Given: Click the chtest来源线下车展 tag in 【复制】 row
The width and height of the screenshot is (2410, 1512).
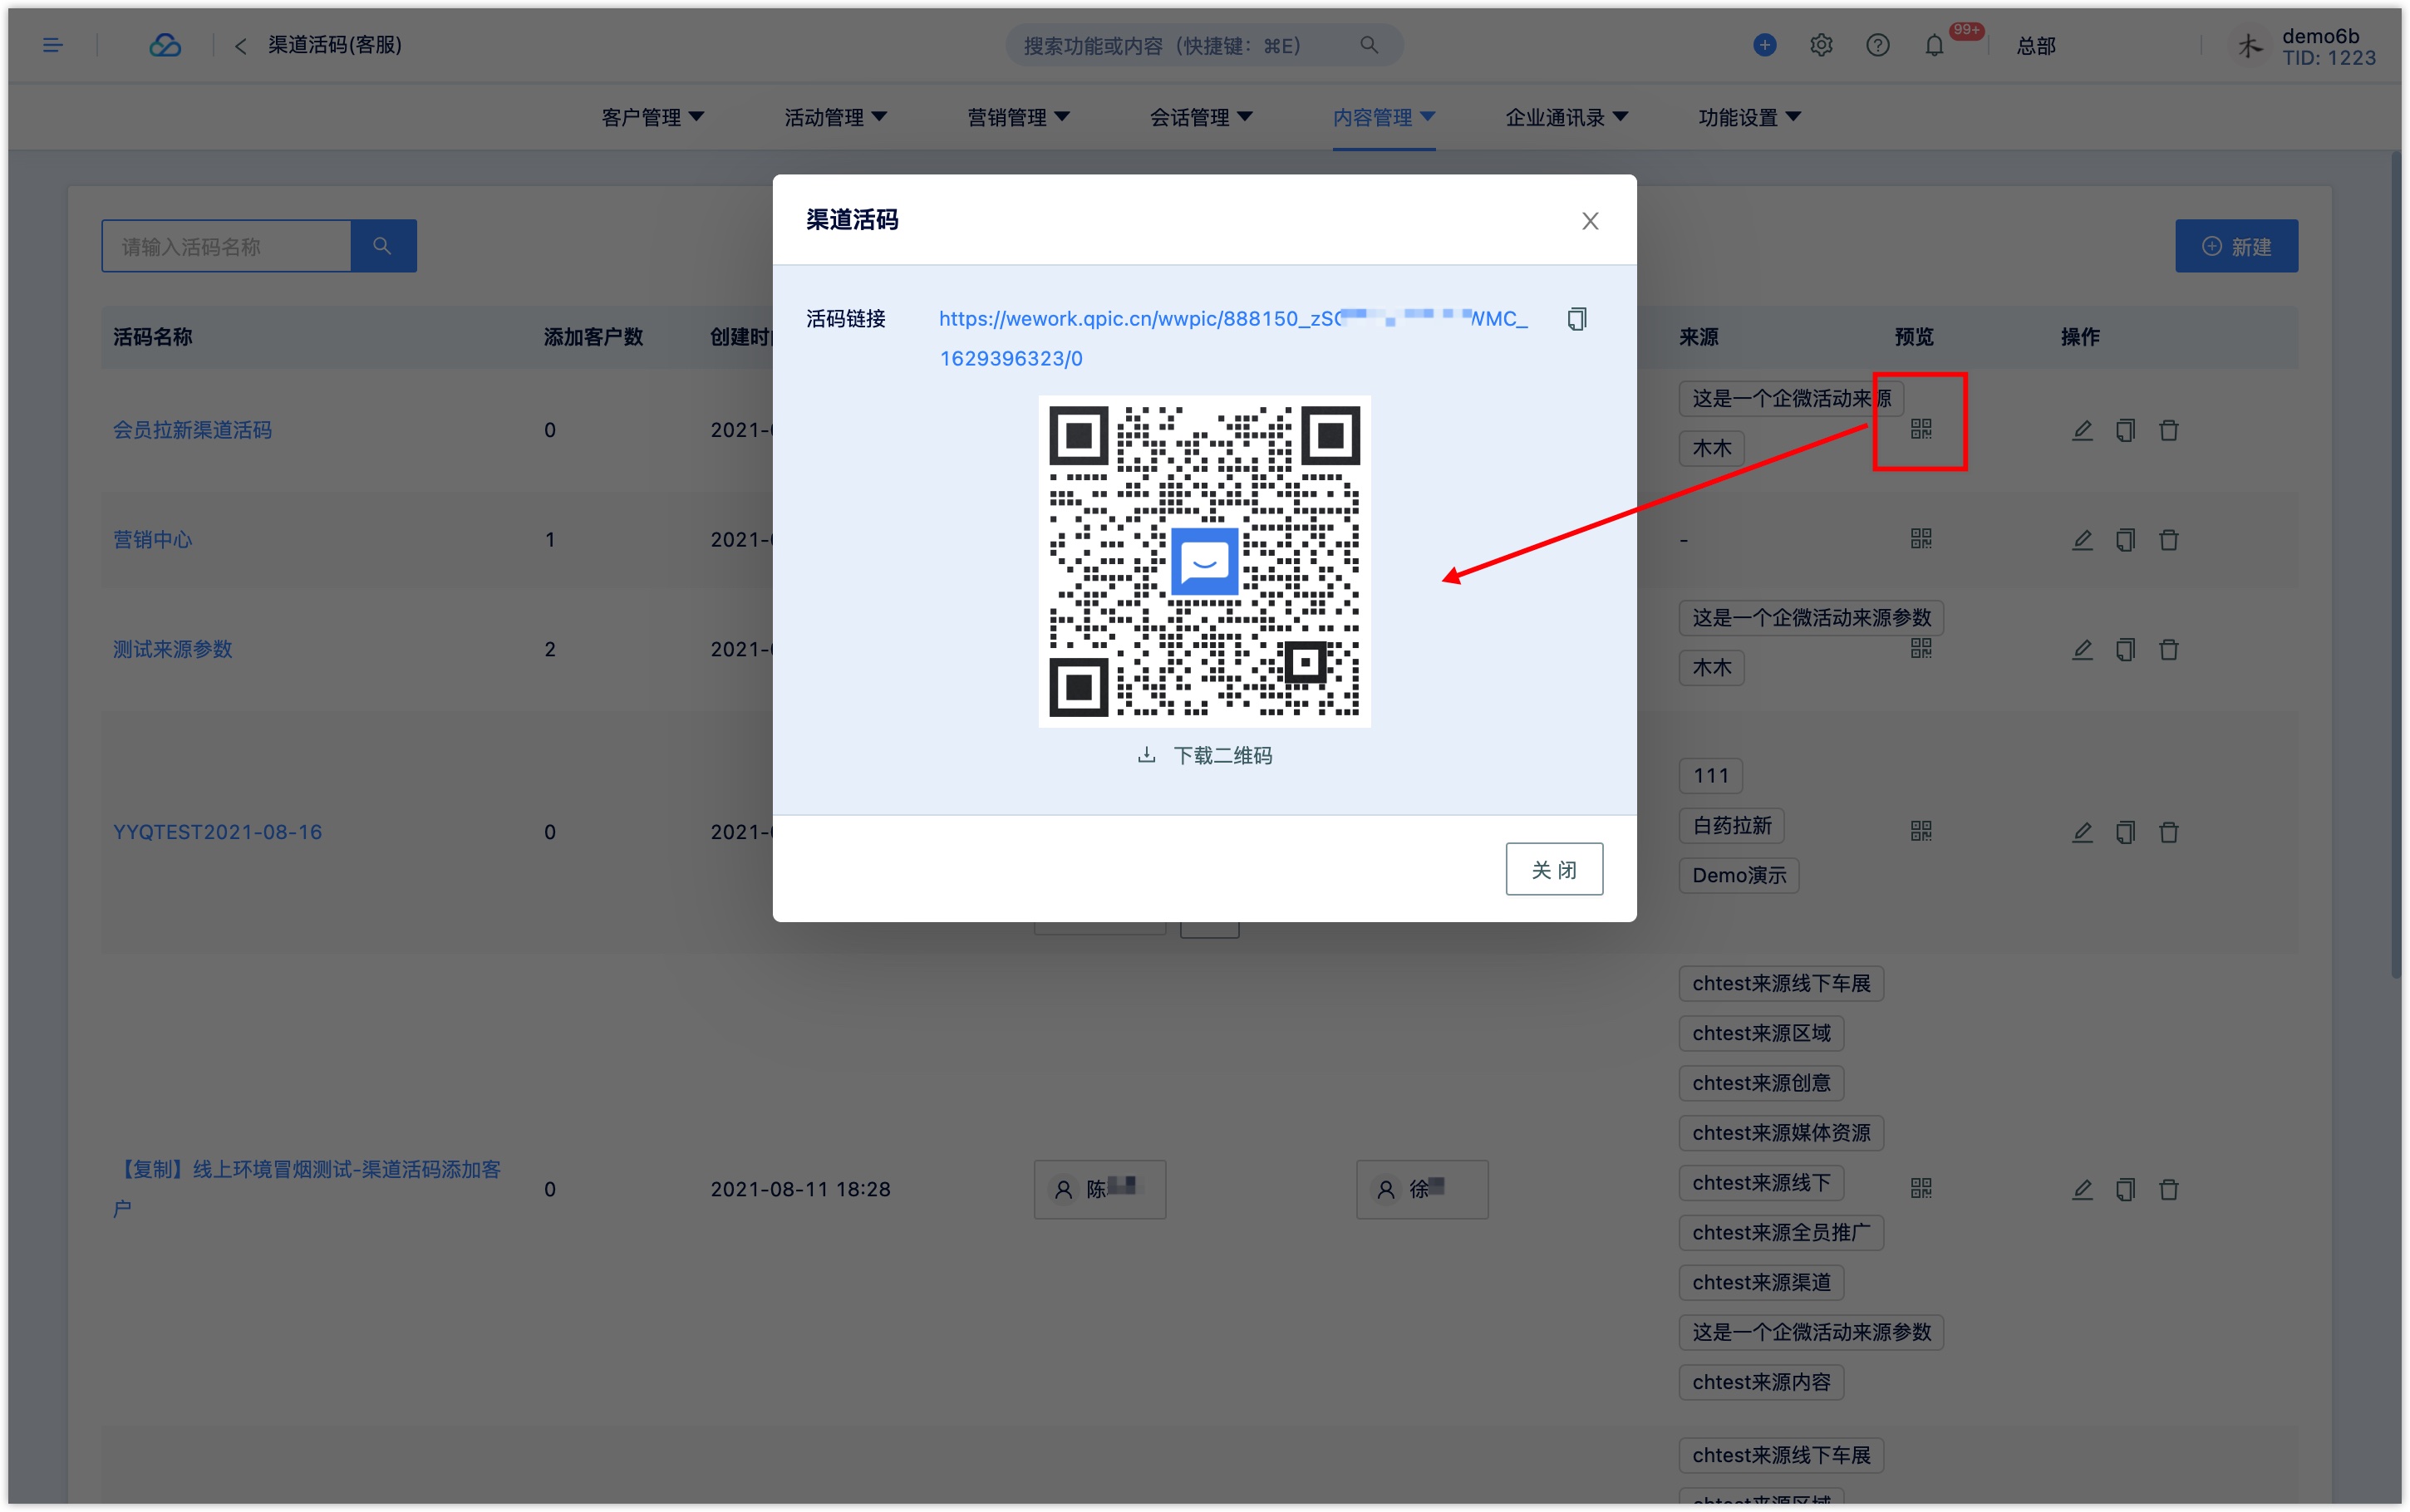Looking at the screenshot, I should coord(1780,983).
